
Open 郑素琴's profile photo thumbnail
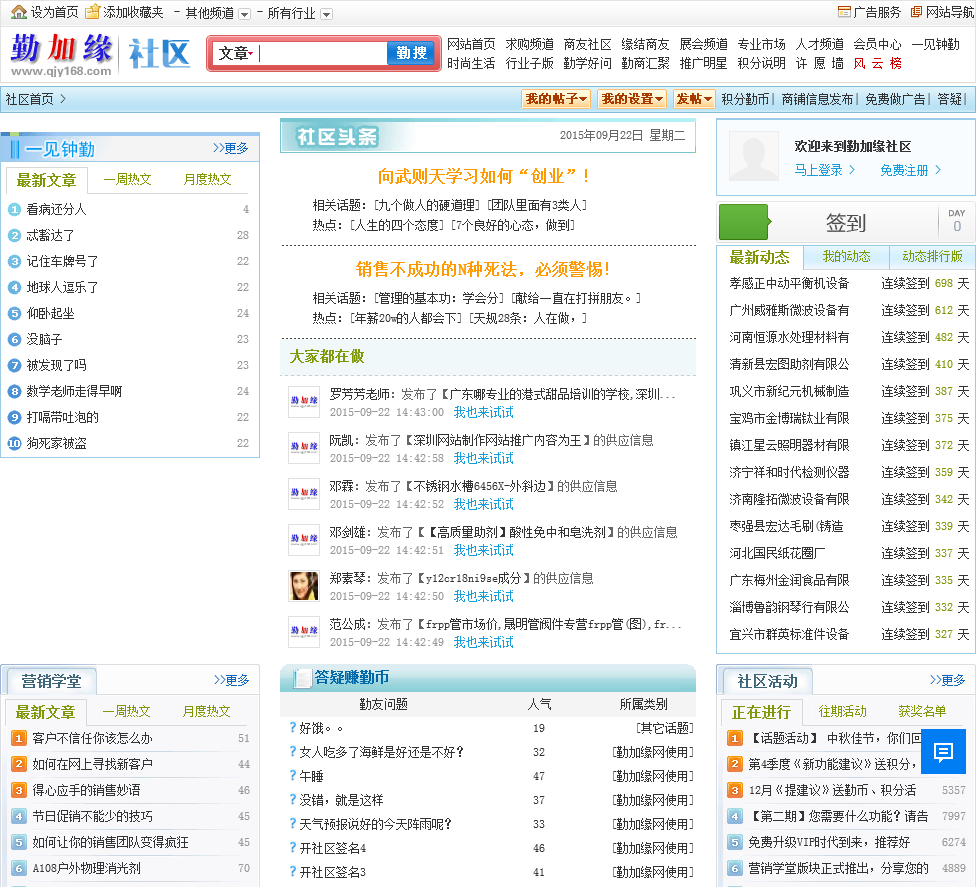click(304, 586)
